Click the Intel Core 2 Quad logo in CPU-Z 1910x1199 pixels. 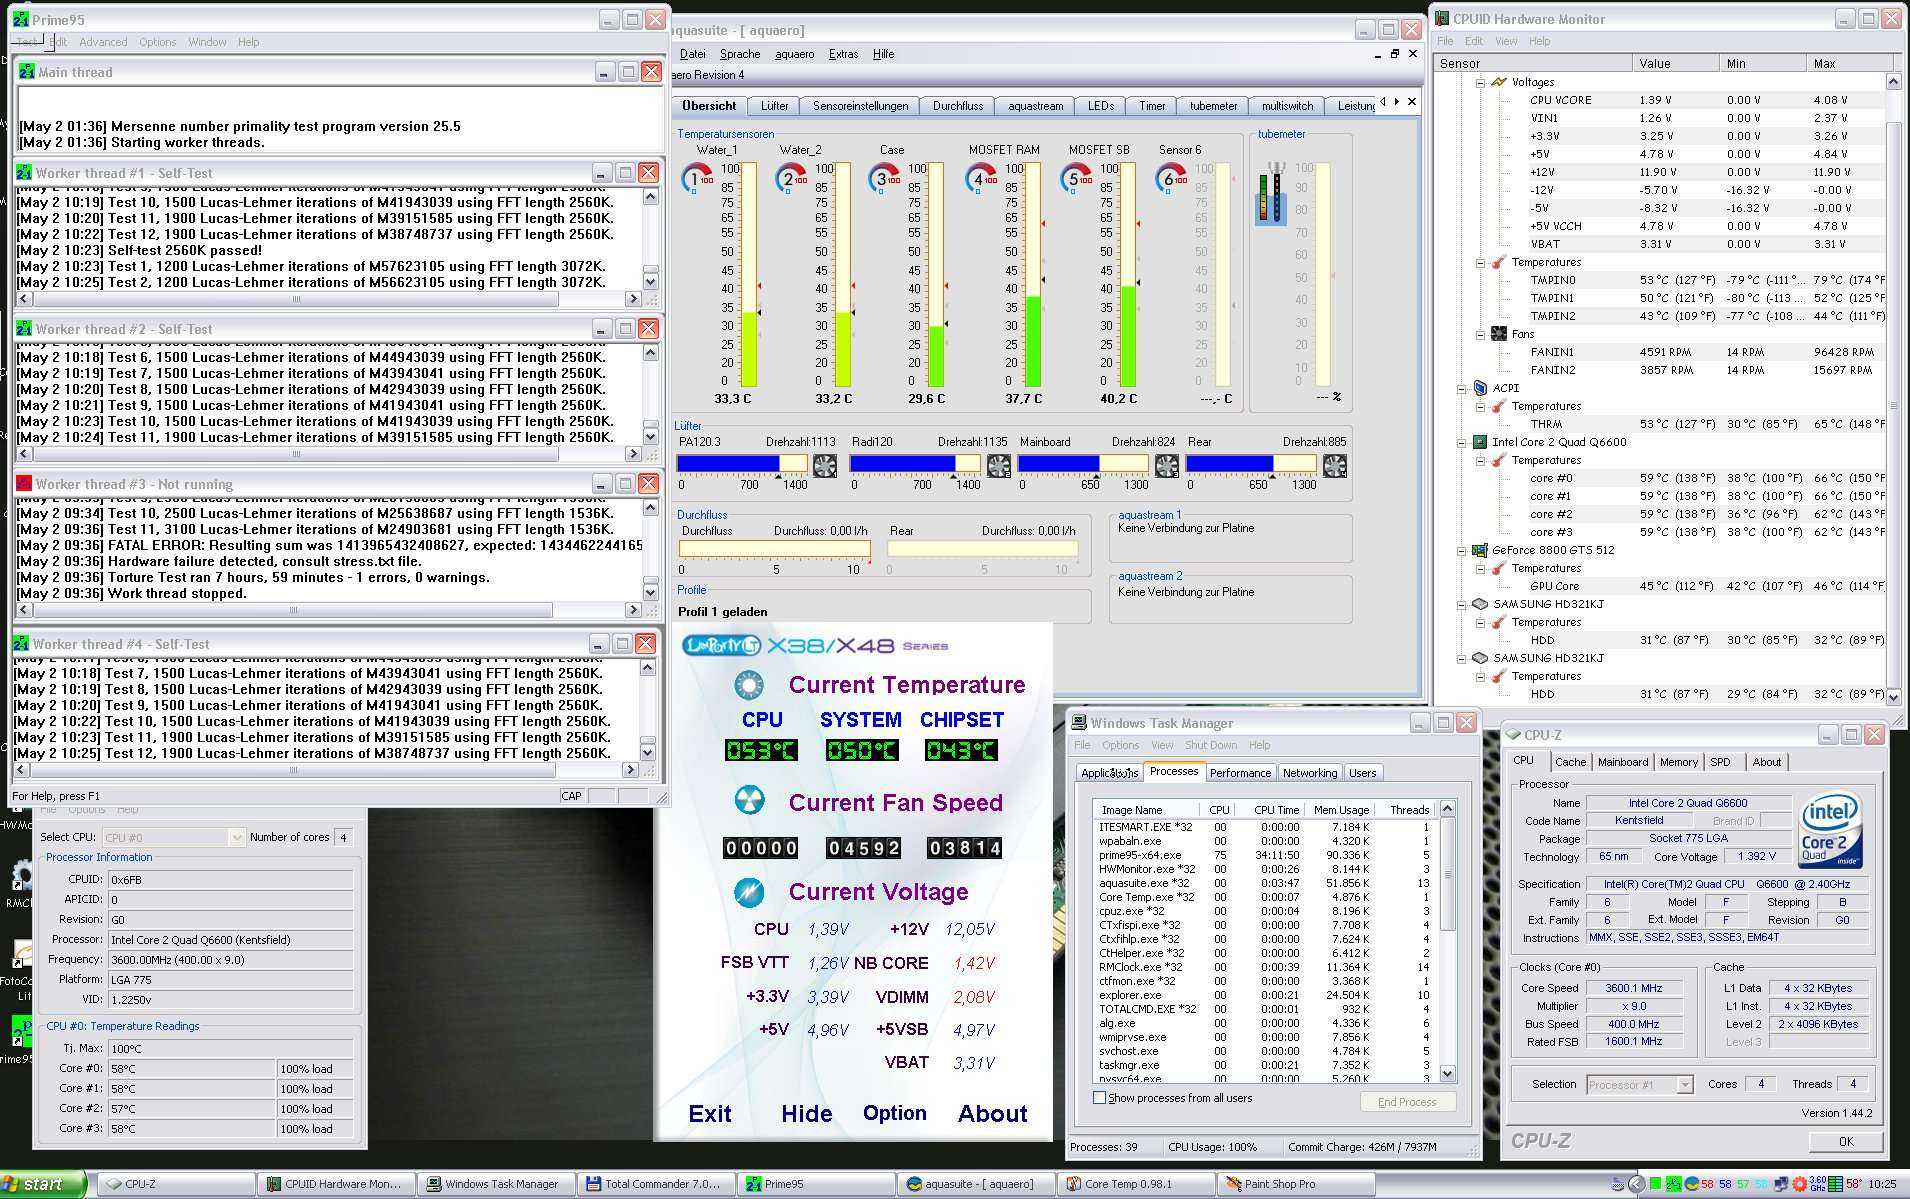pos(1831,830)
